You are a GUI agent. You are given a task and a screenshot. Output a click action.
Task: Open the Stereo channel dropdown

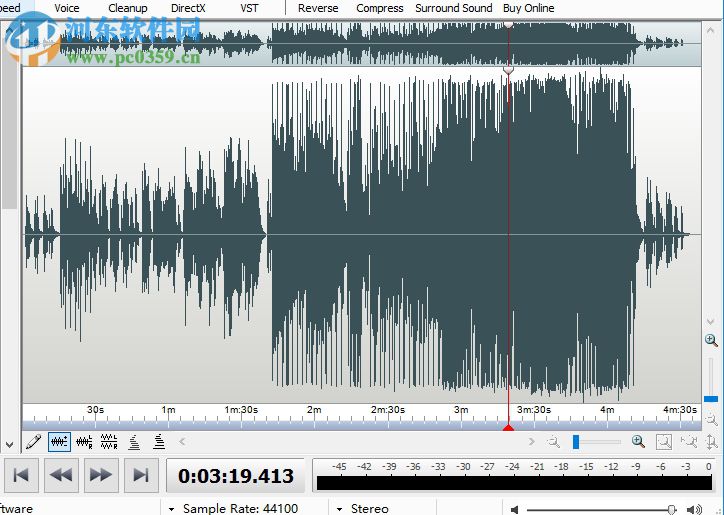point(339,509)
